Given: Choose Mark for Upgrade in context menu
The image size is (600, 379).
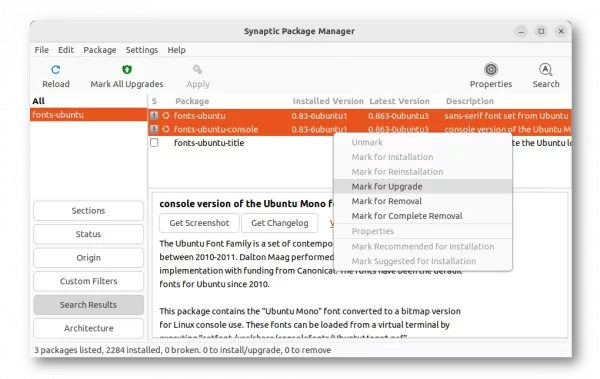Looking at the screenshot, I should pyautogui.click(x=423, y=186).
